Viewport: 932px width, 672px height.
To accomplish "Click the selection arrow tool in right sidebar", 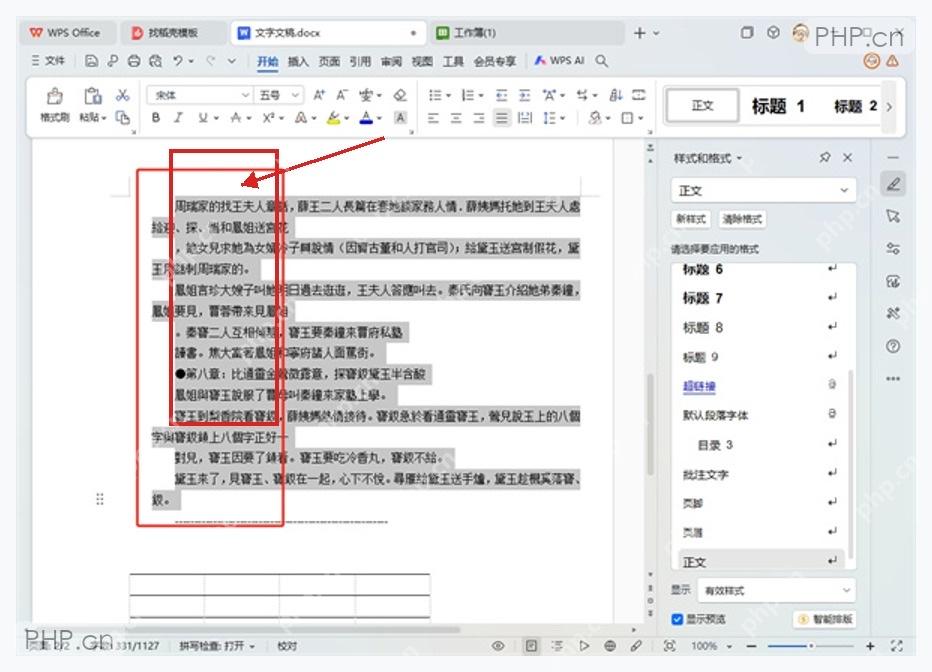I will click(893, 216).
